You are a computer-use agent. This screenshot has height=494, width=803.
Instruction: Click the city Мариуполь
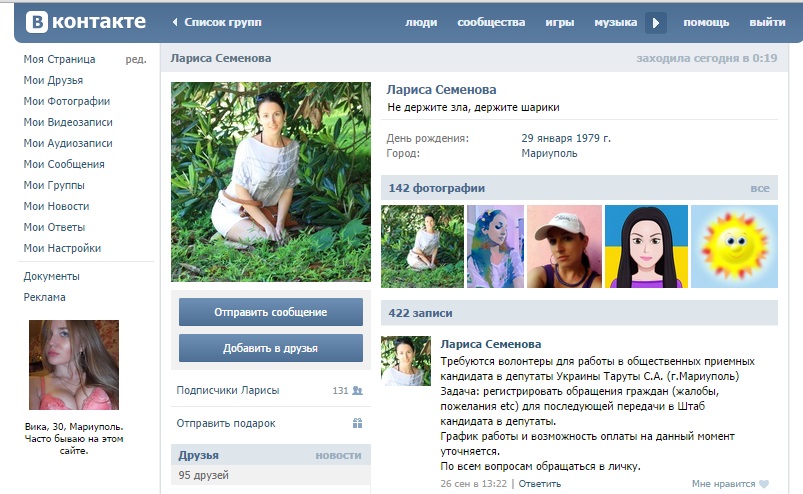point(549,153)
